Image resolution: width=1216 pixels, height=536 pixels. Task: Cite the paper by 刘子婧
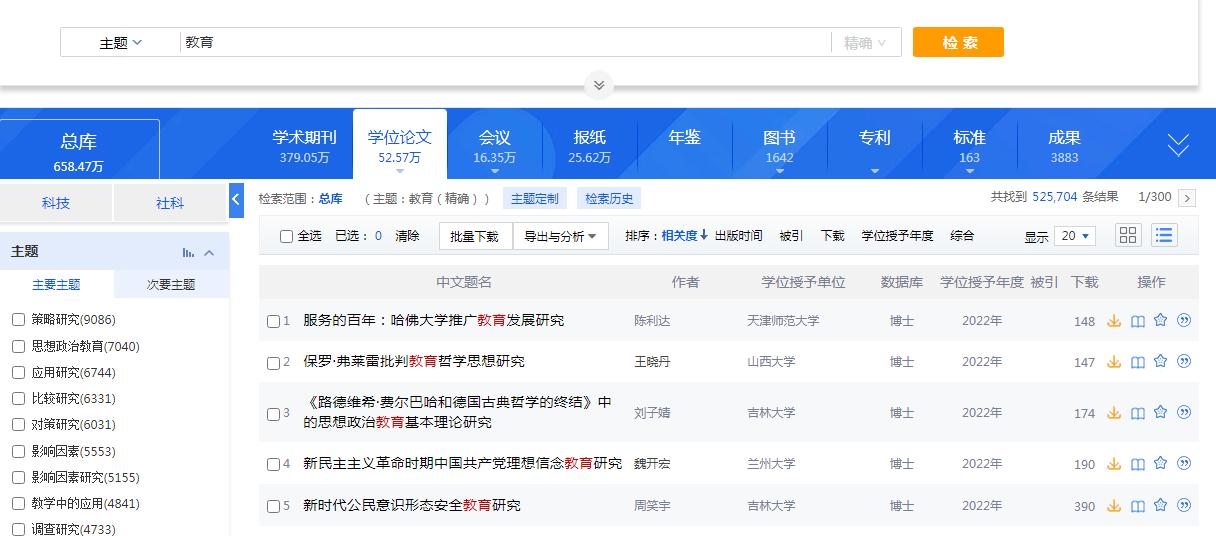pyautogui.click(x=1184, y=412)
